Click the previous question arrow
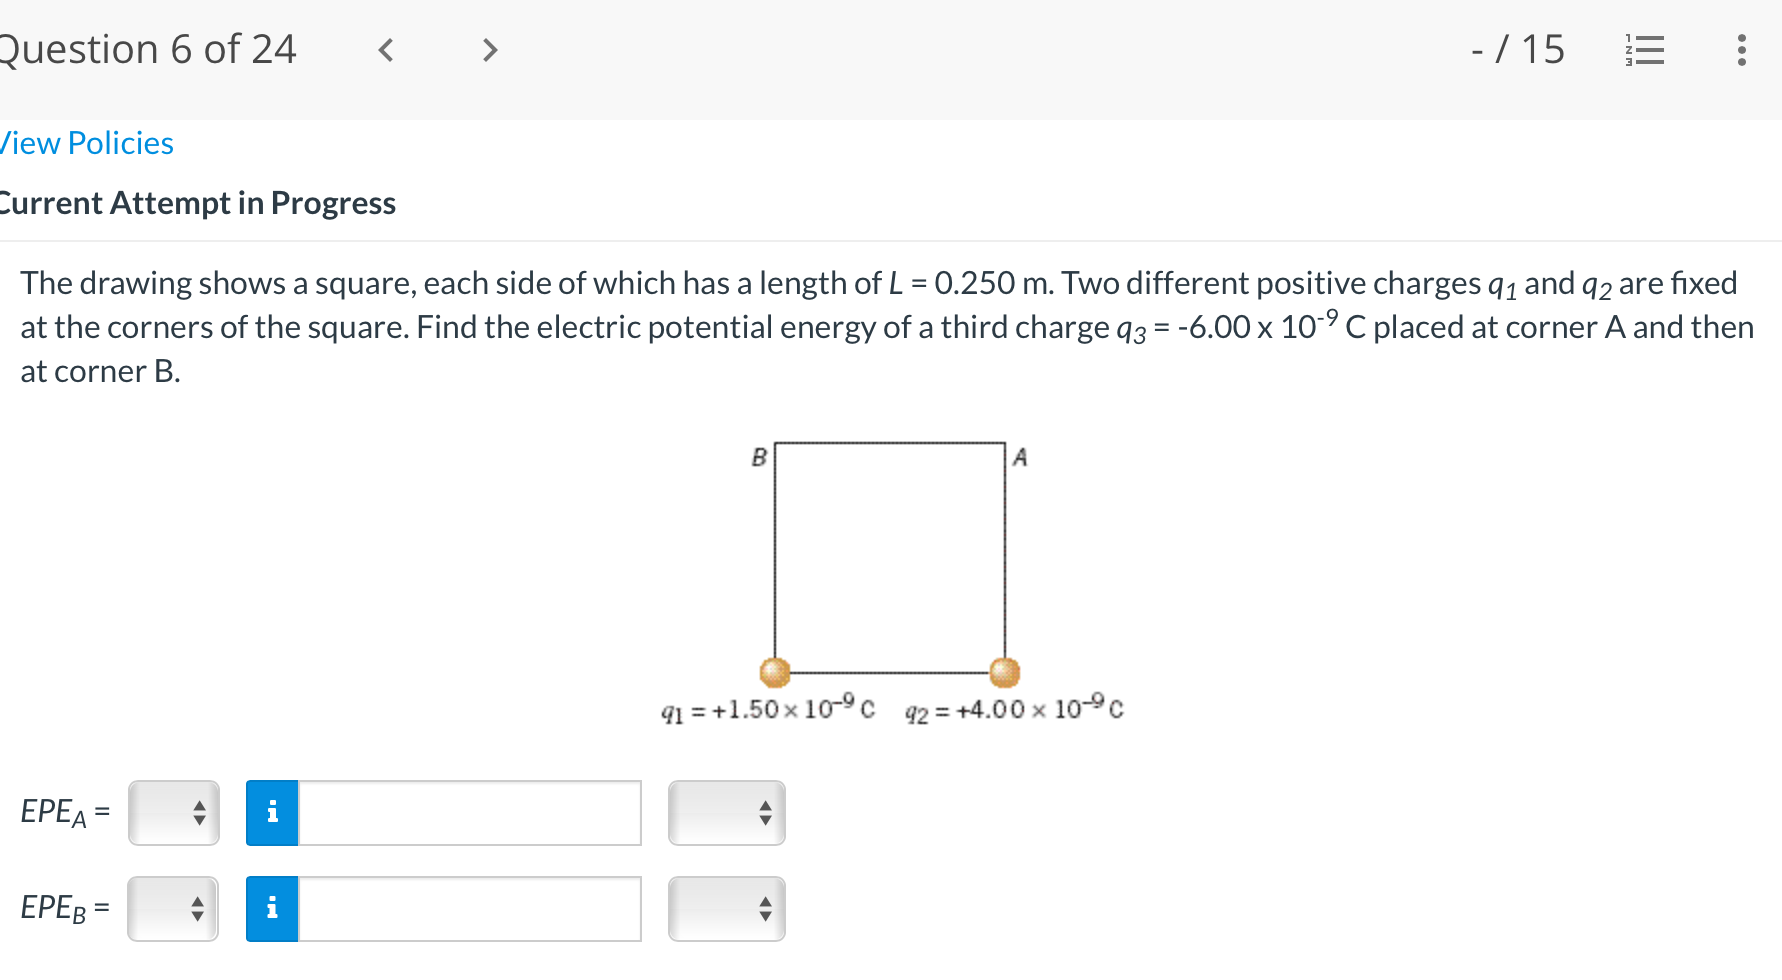1782x980 pixels. coord(385,50)
